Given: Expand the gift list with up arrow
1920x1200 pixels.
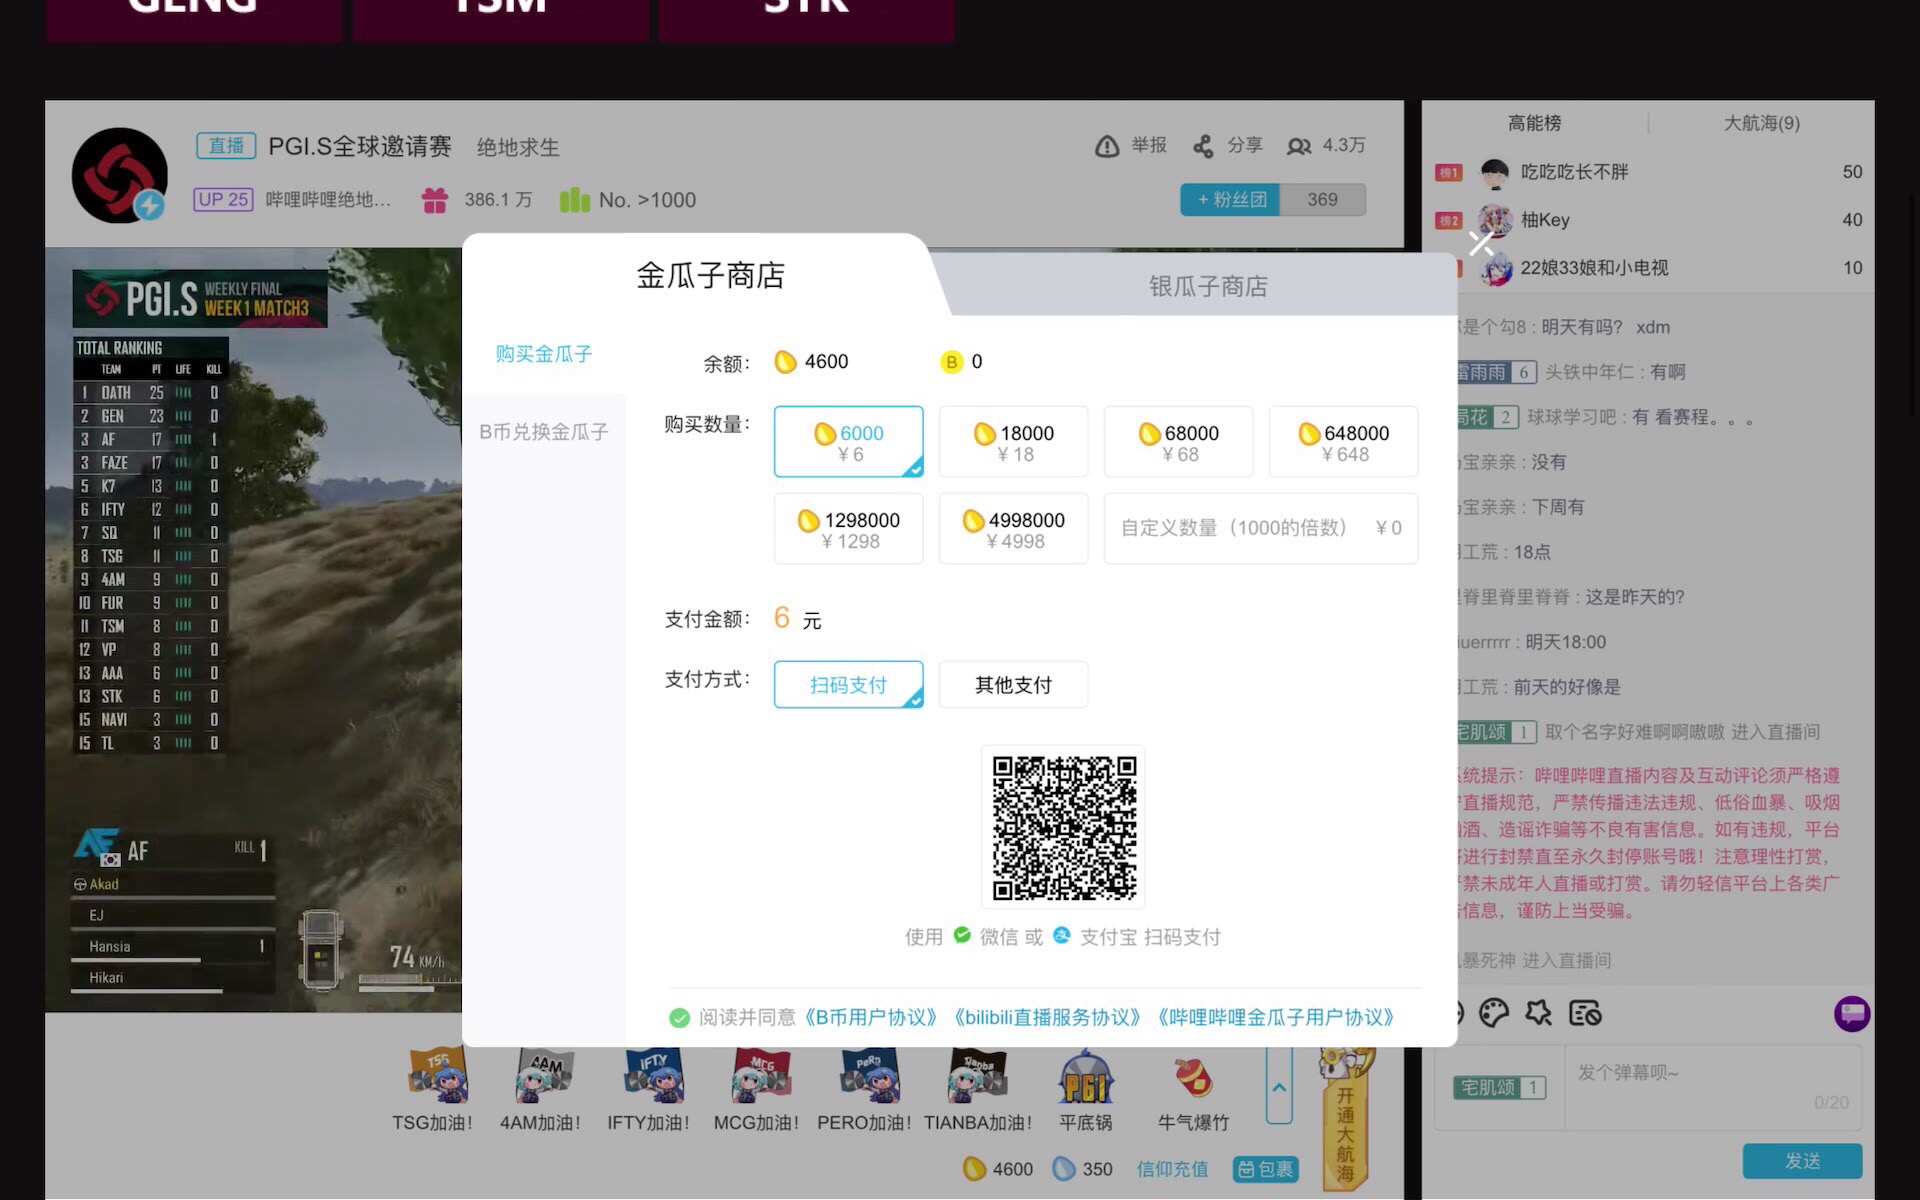Looking at the screenshot, I should coord(1279,1087).
